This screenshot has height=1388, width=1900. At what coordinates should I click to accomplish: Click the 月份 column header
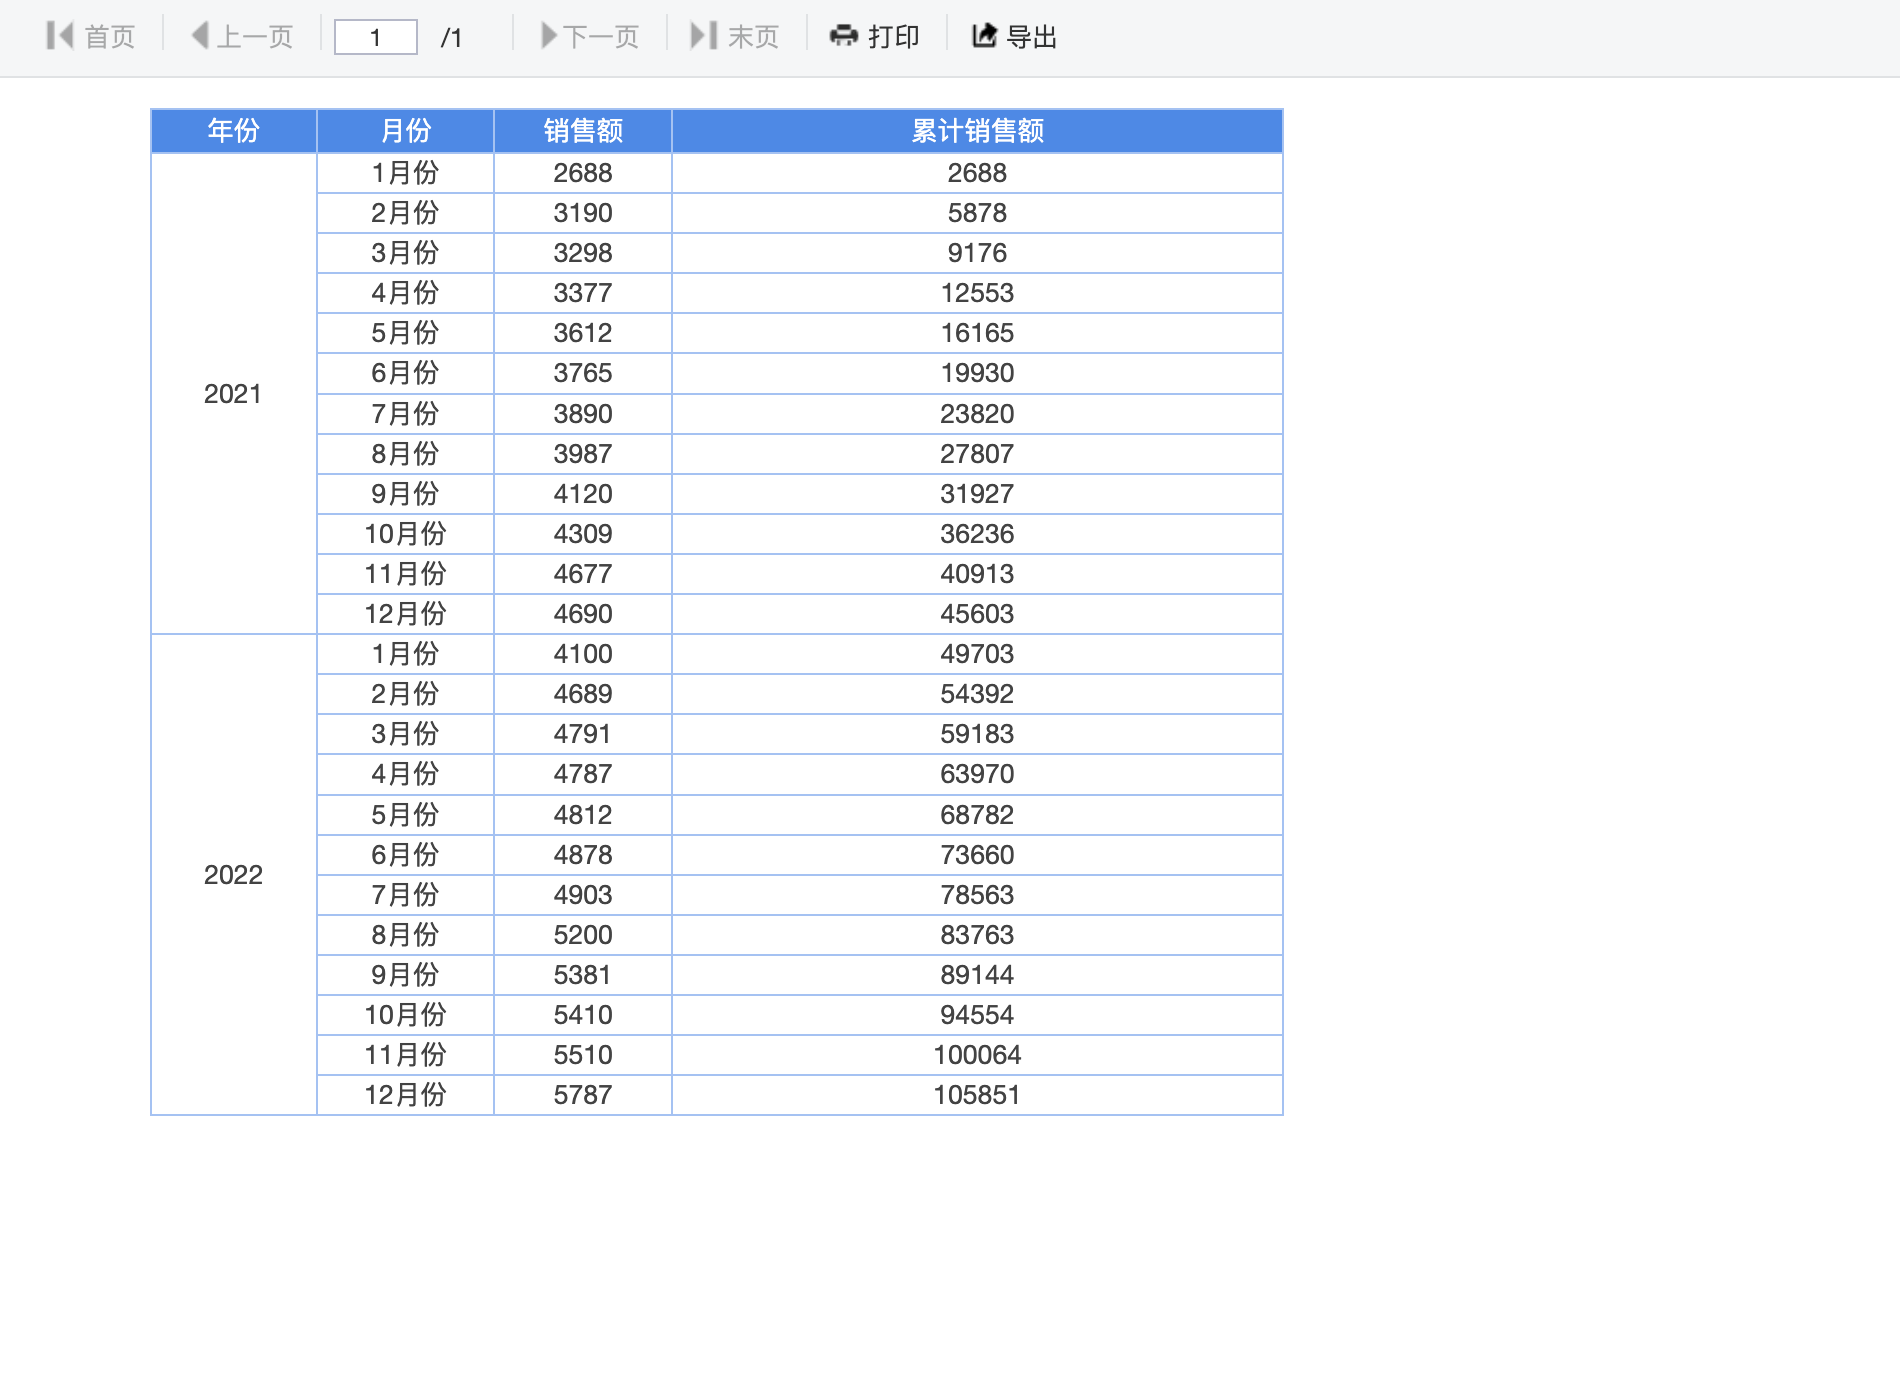tap(405, 130)
